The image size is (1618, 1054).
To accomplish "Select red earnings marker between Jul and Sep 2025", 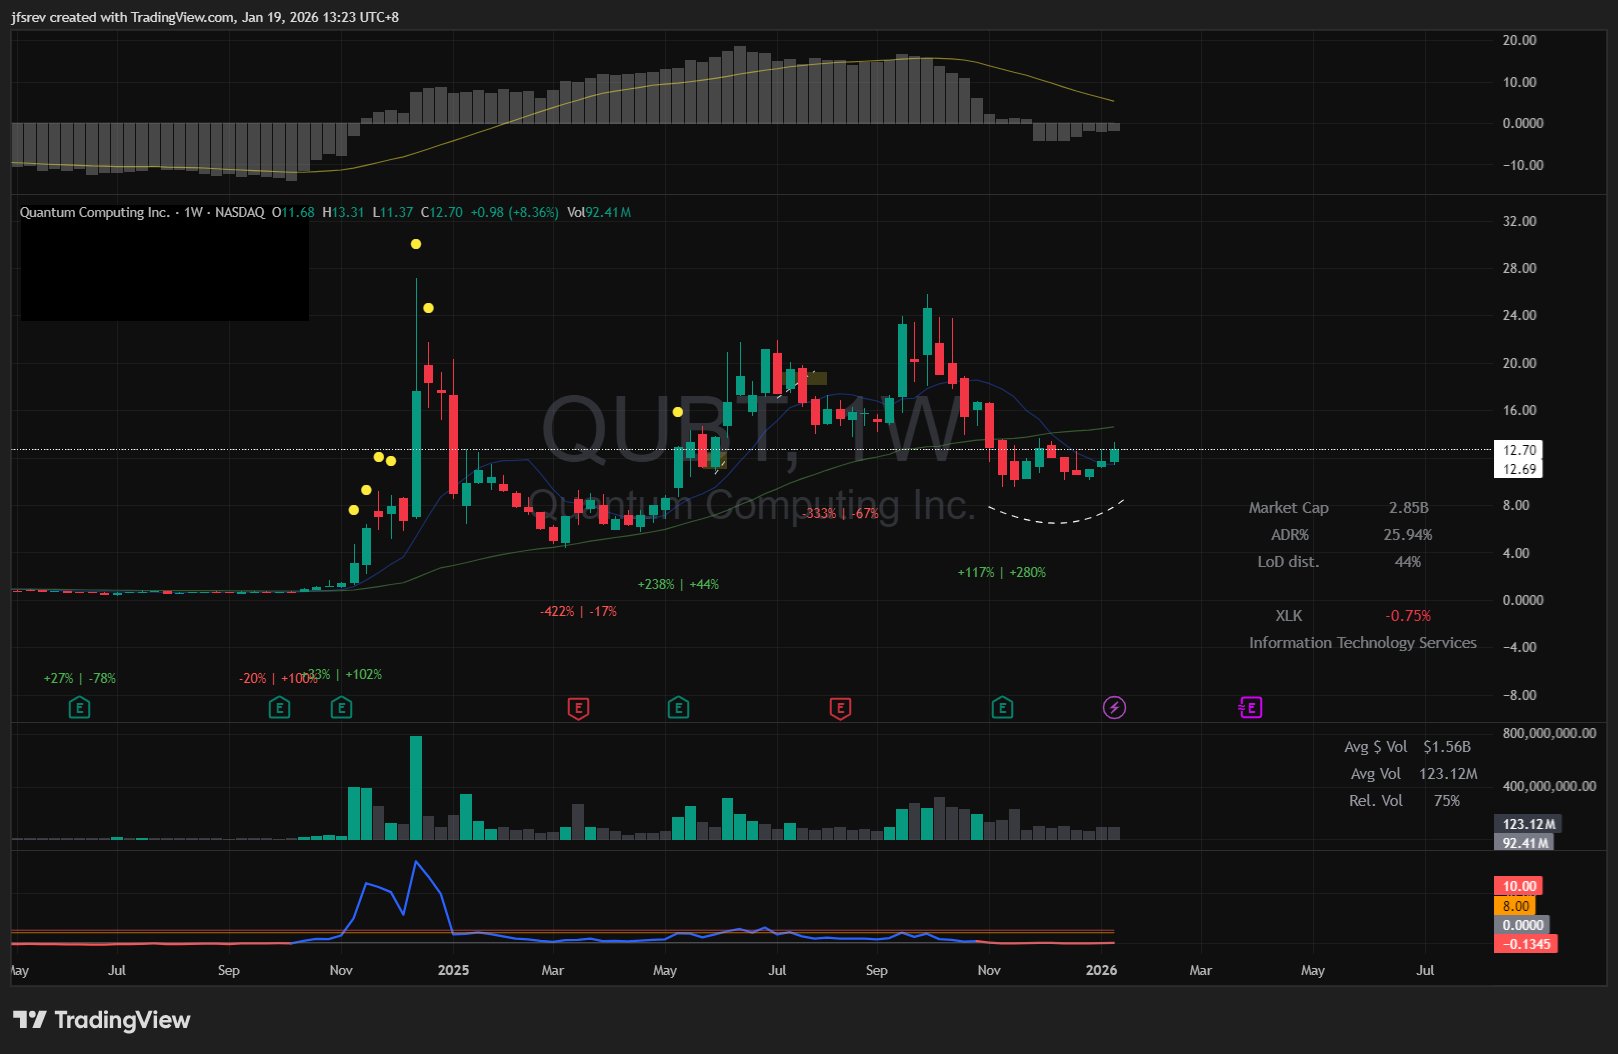I will (840, 708).
